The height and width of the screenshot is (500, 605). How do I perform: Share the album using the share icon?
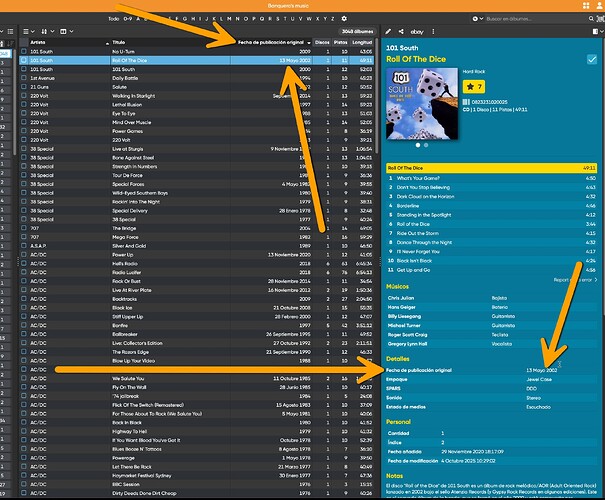pos(401,32)
